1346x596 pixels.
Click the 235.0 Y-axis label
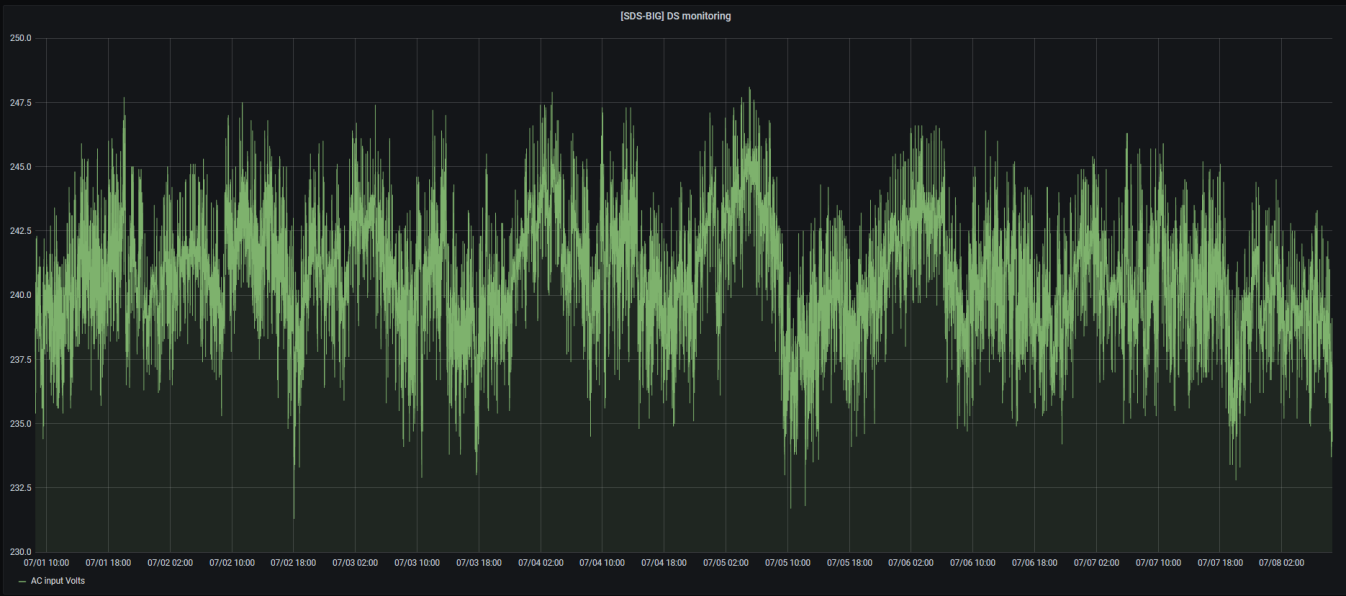(21, 423)
